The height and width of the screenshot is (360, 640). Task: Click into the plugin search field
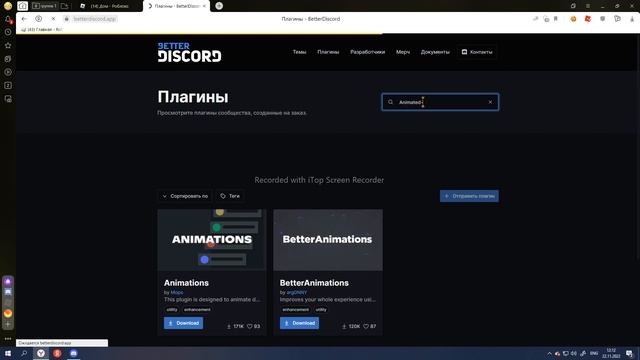click(x=440, y=102)
